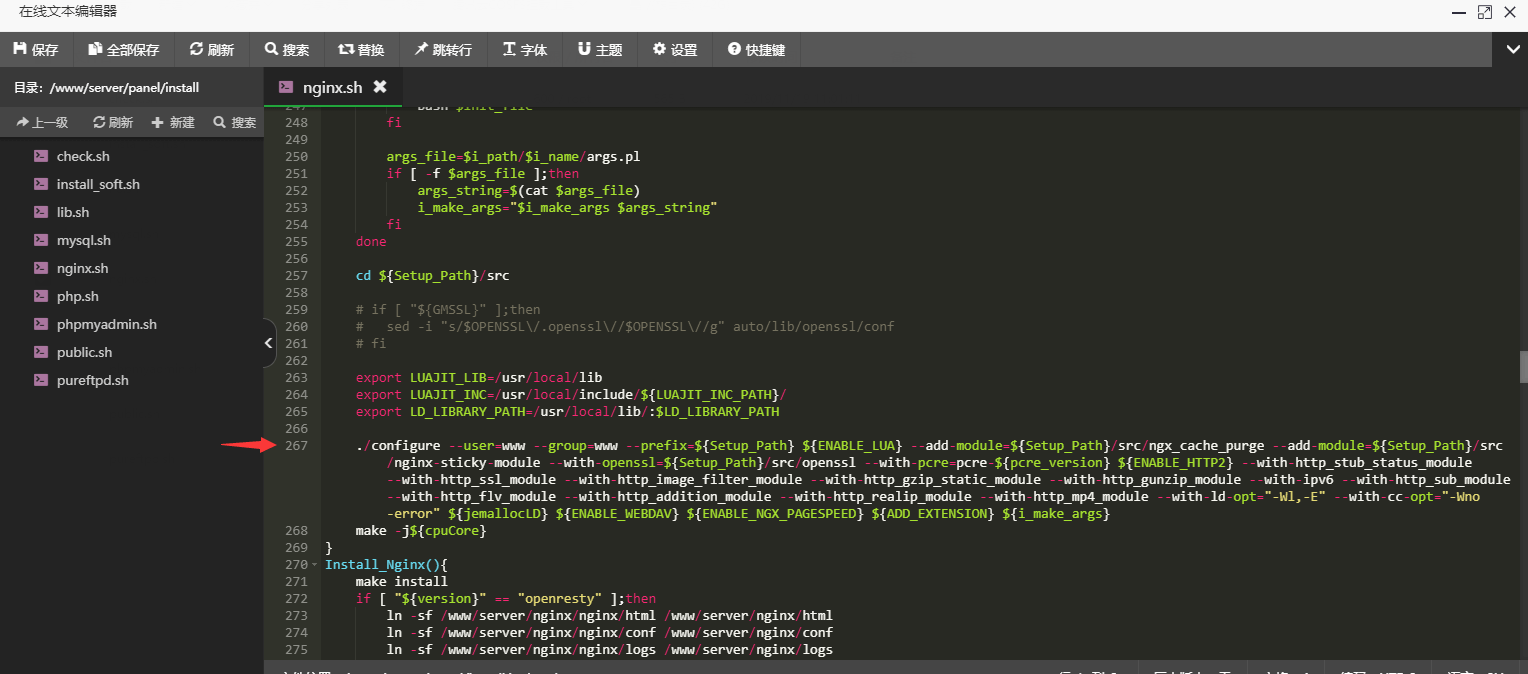Close the nginx.sh tab
The image size is (1528, 674).
[x=380, y=87]
